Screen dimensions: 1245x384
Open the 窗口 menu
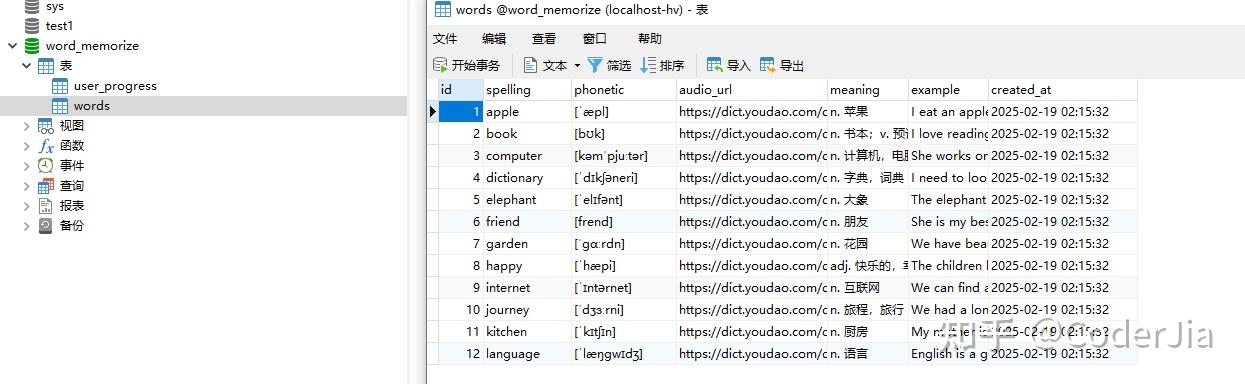tap(595, 39)
